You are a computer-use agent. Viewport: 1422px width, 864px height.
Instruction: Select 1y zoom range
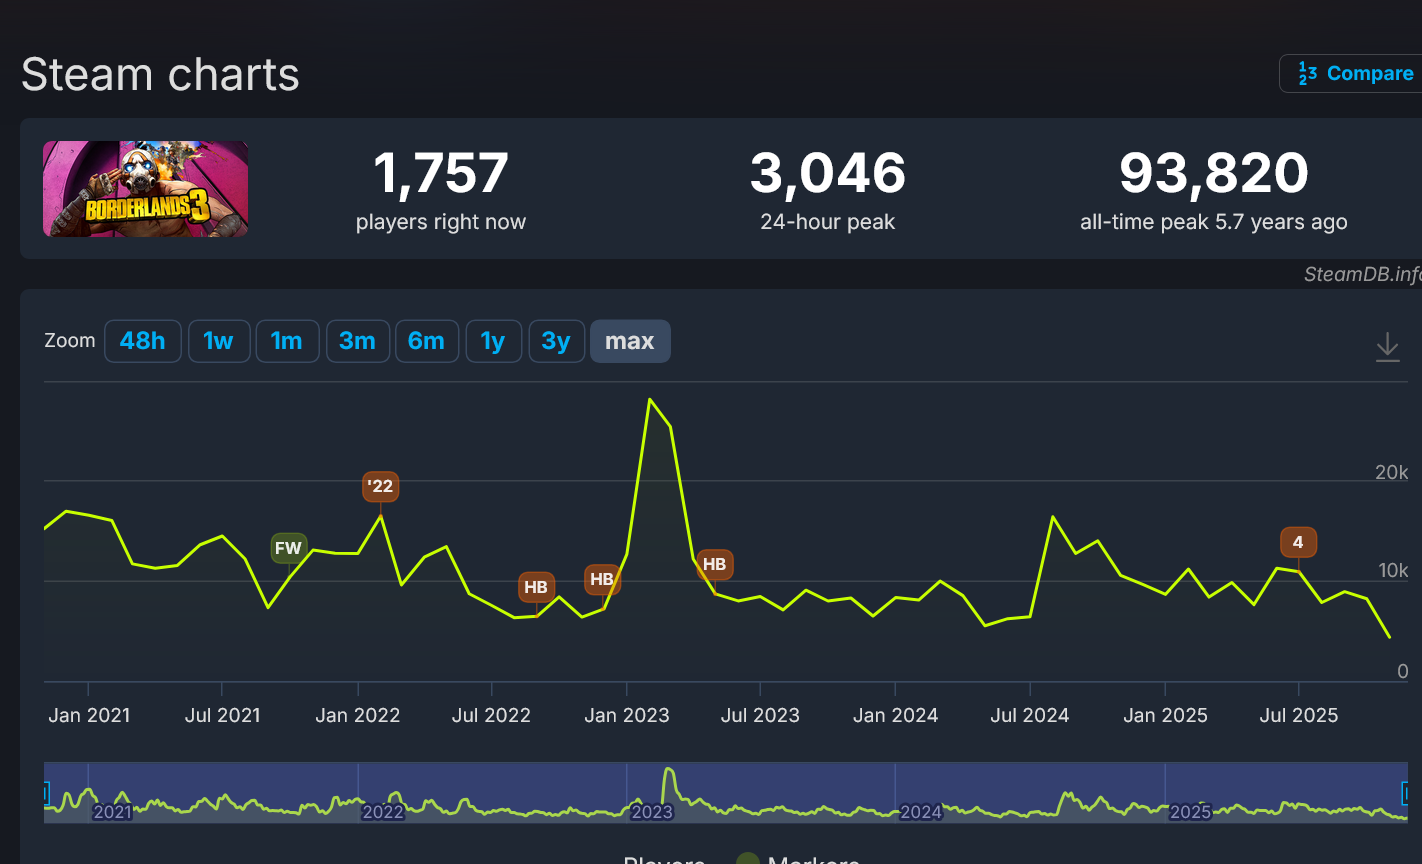click(x=493, y=341)
